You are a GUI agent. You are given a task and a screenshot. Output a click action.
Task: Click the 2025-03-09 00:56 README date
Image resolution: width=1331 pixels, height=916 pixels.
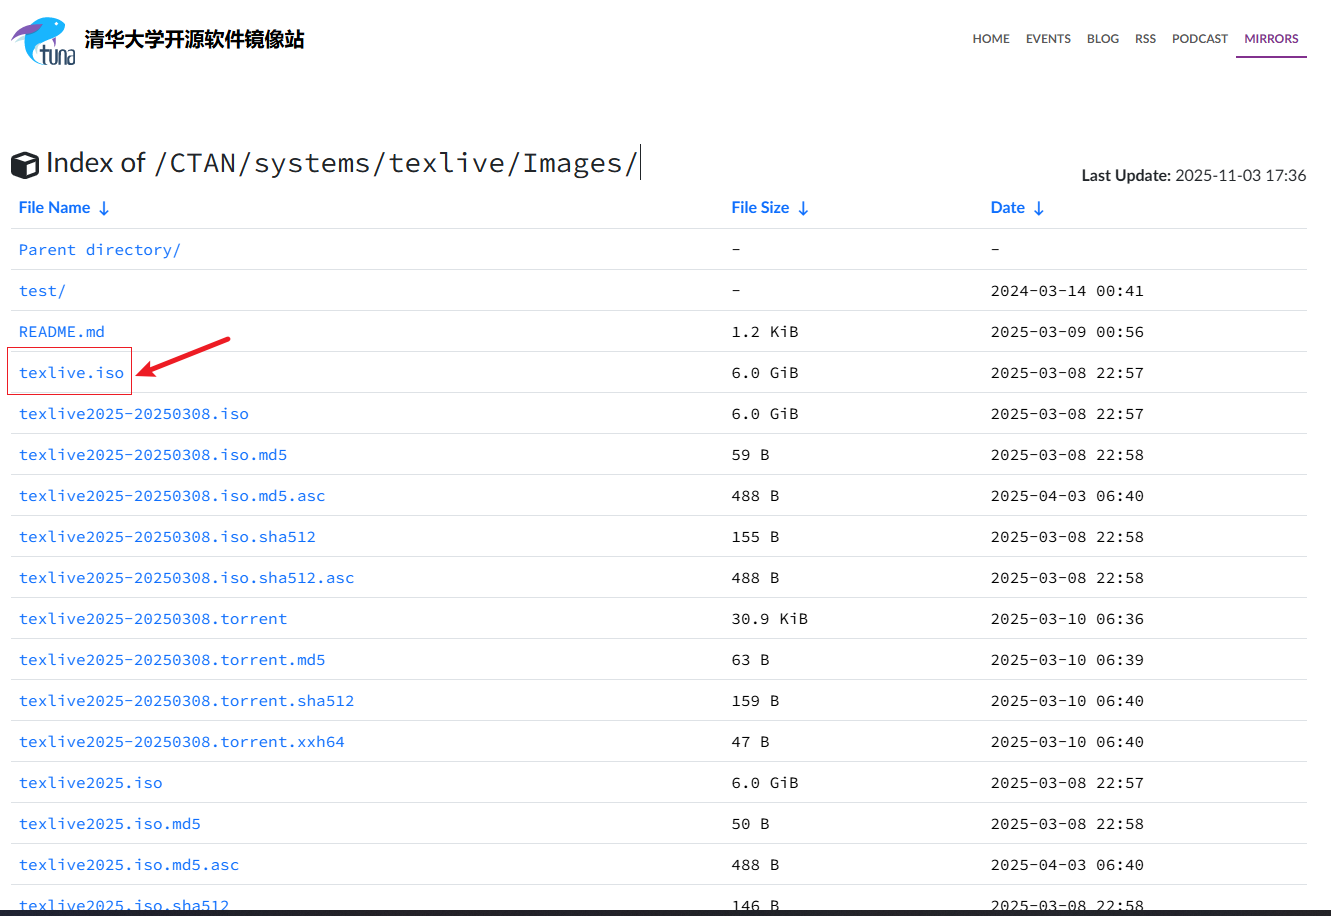pos(1067,332)
